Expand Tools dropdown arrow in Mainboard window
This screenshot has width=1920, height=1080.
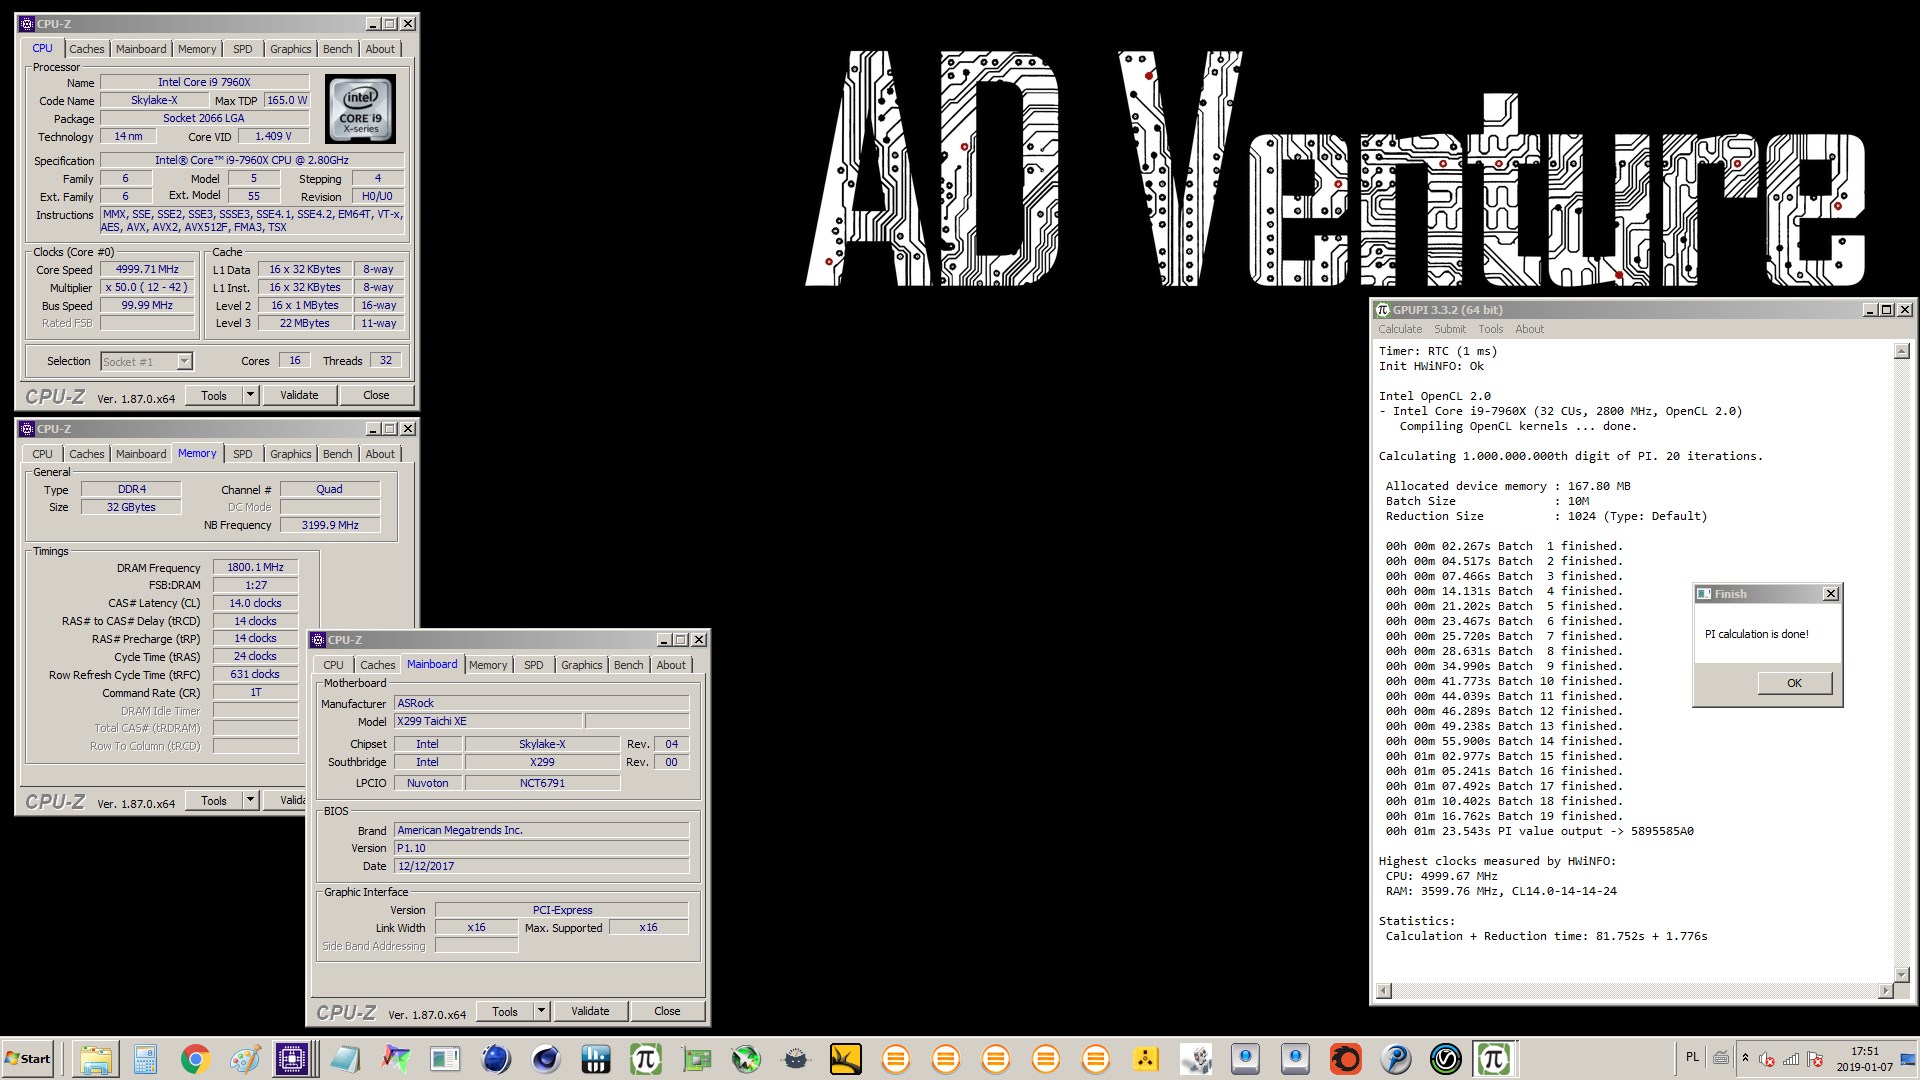pos(542,1011)
